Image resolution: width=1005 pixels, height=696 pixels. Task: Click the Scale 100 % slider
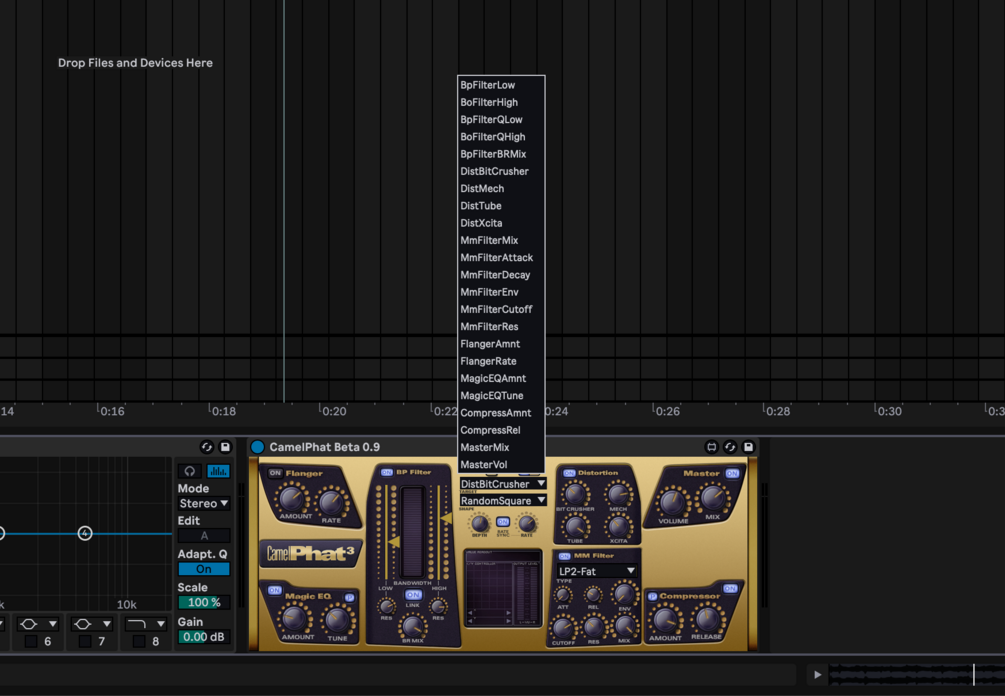(x=204, y=602)
